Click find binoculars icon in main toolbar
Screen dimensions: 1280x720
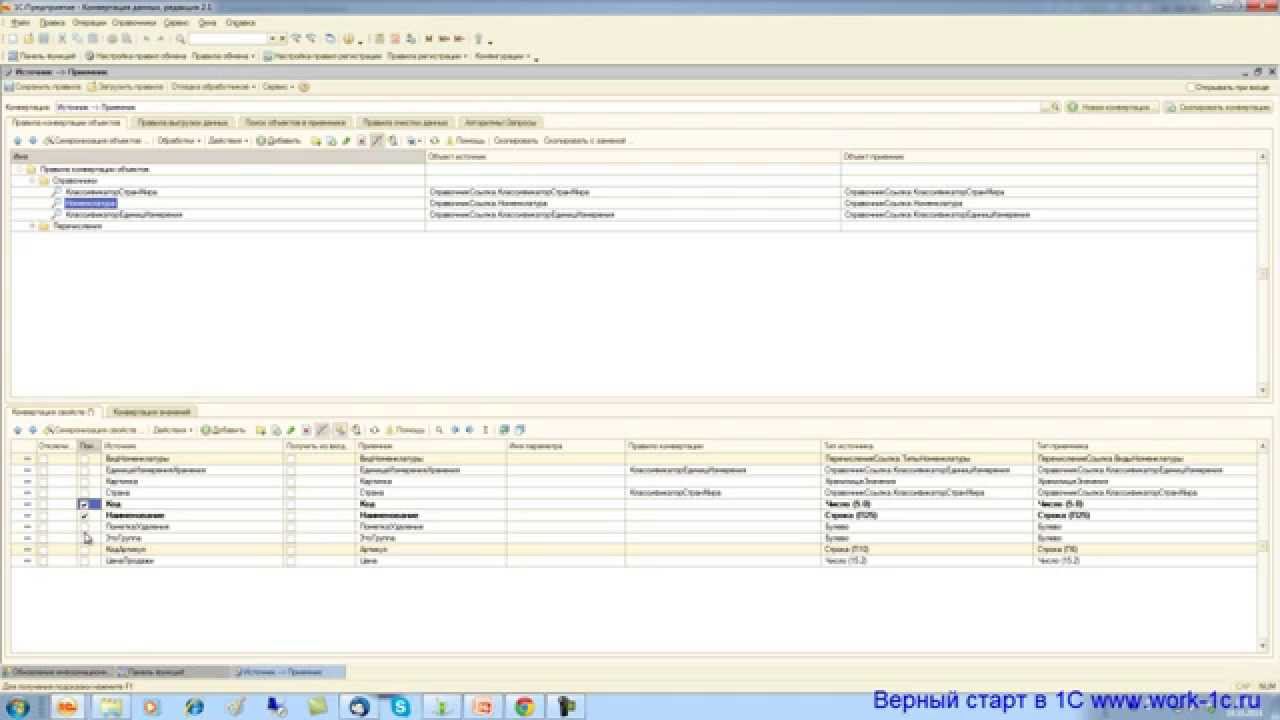click(180, 38)
